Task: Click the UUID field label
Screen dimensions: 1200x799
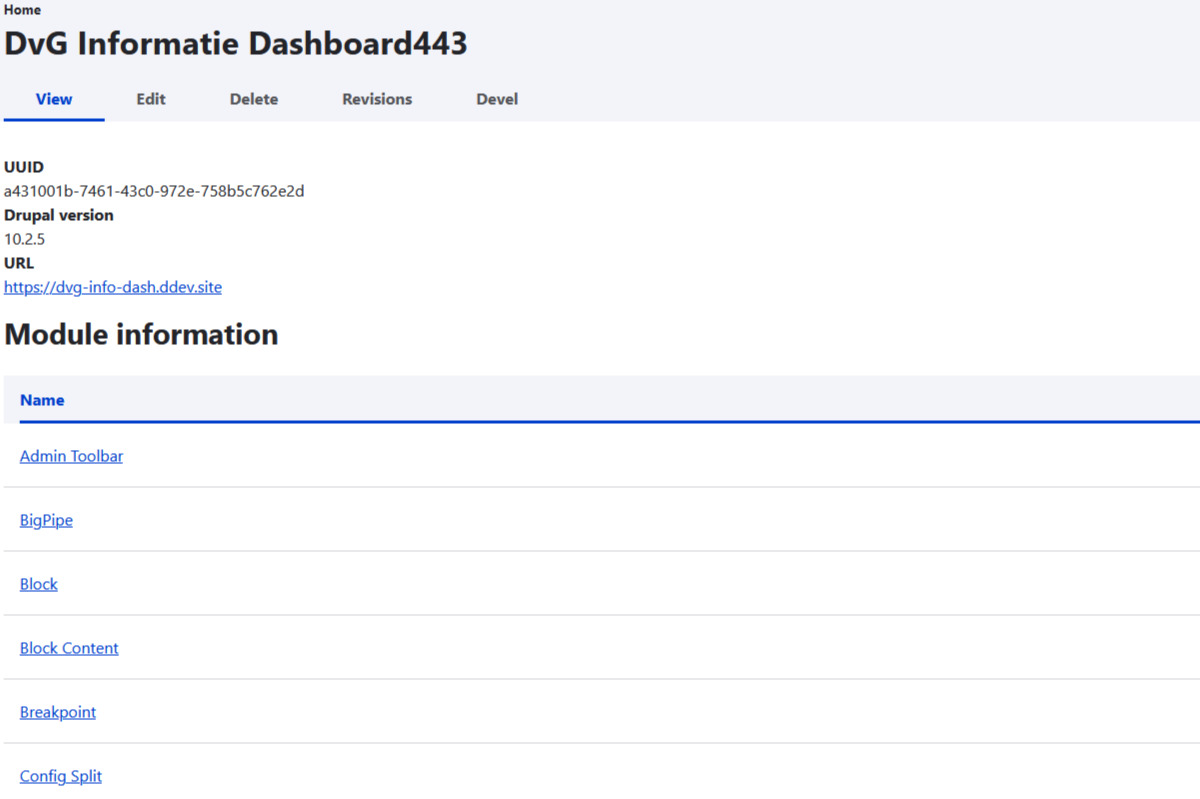Action: (x=24, y=167)
